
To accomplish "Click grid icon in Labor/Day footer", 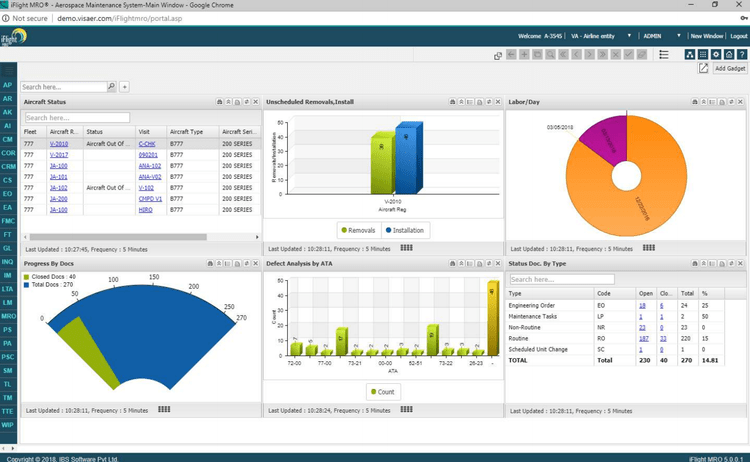I will point(649,248).
